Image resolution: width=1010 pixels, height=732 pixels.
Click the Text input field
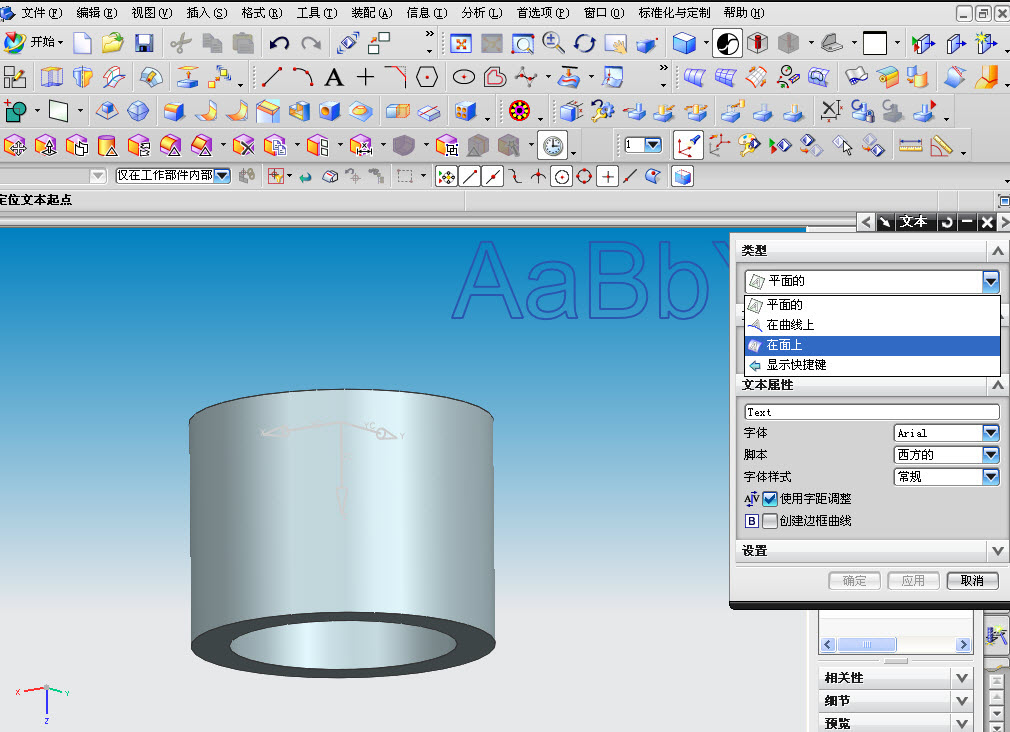872,412
